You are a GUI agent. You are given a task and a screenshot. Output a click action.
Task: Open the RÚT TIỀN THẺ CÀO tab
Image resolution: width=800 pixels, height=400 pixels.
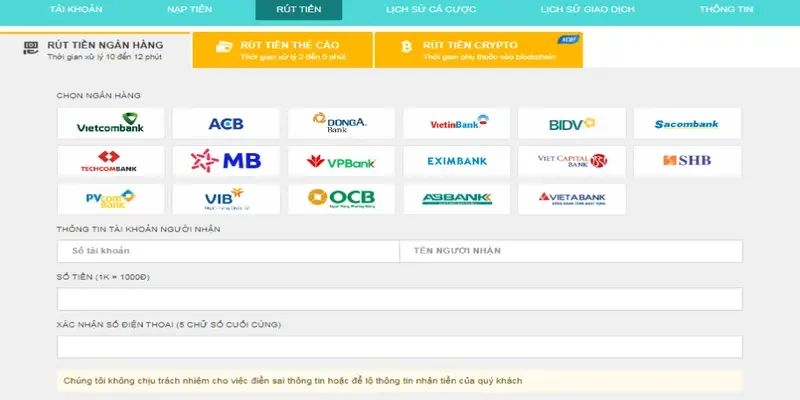[x=282, y=50]
